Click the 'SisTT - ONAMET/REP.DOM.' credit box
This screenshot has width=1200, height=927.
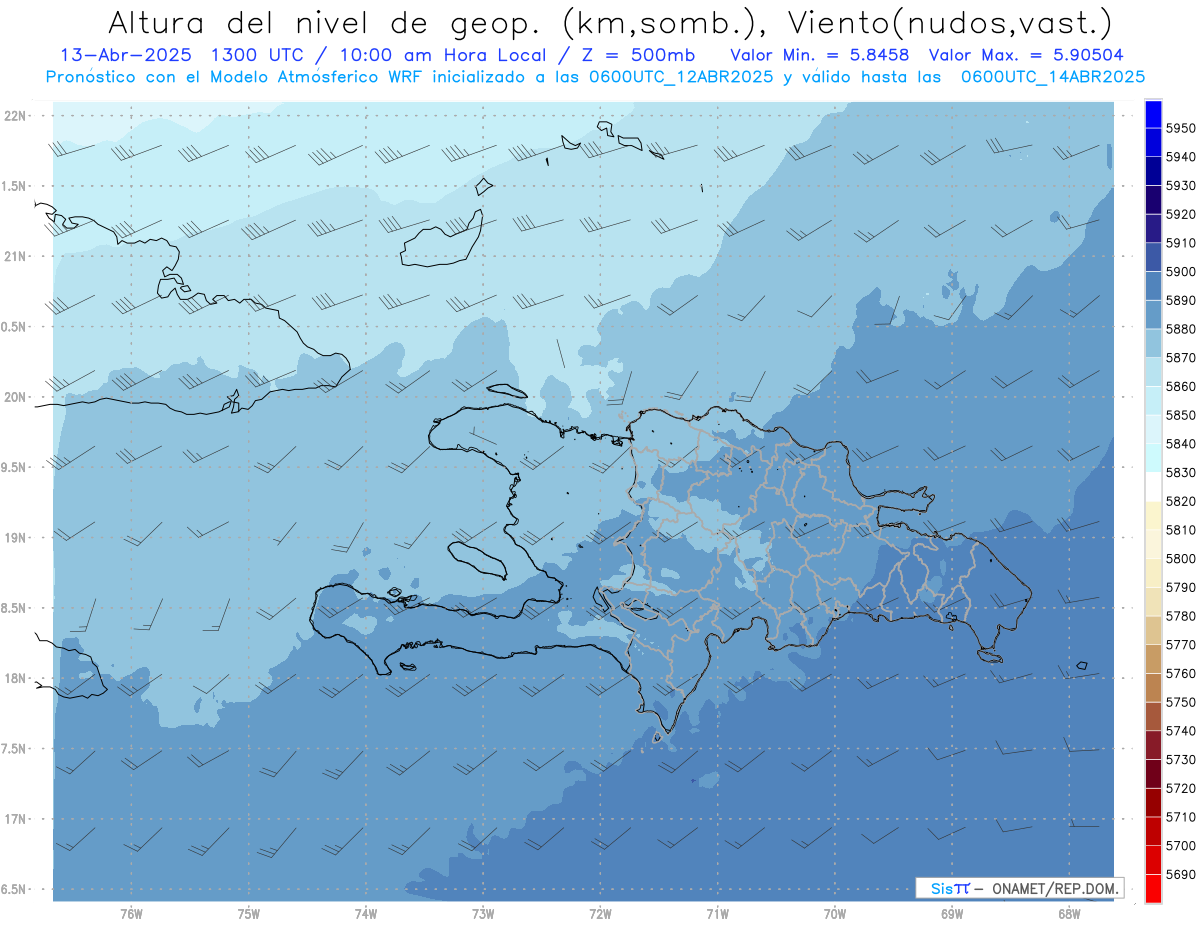click(1019, 888)
